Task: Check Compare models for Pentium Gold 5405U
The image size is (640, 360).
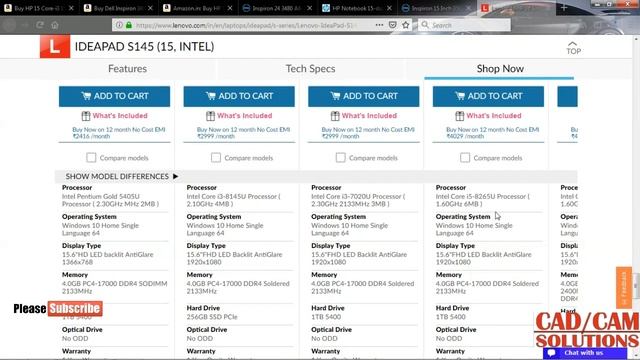Action: [91, 158]
